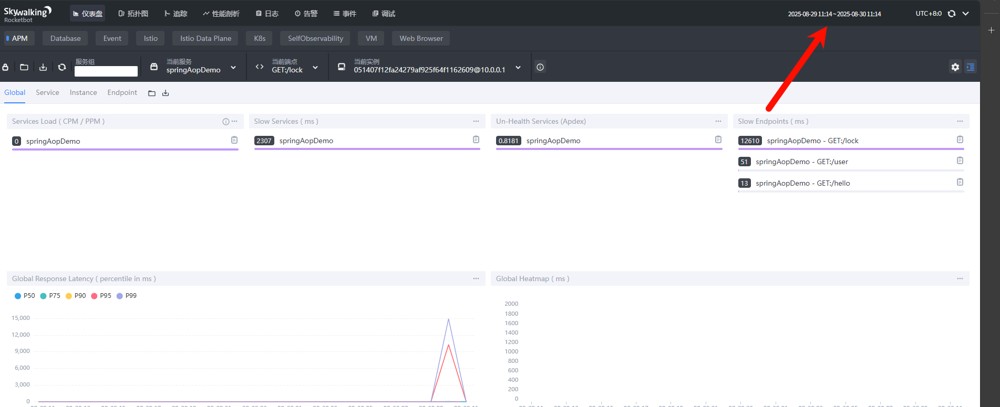Open the more options of Slow Services panel
Viewport: 1000px width, 407px height.
pos(476,121)
